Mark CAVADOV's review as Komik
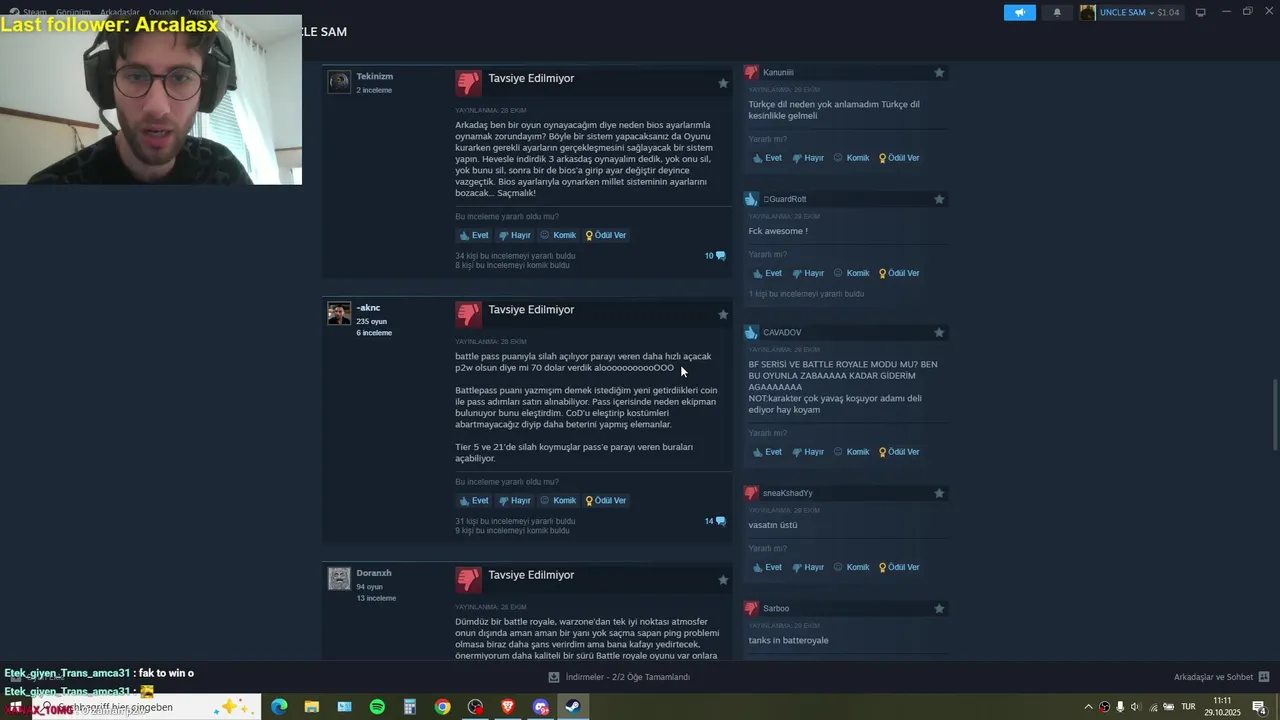 (852, 452)
